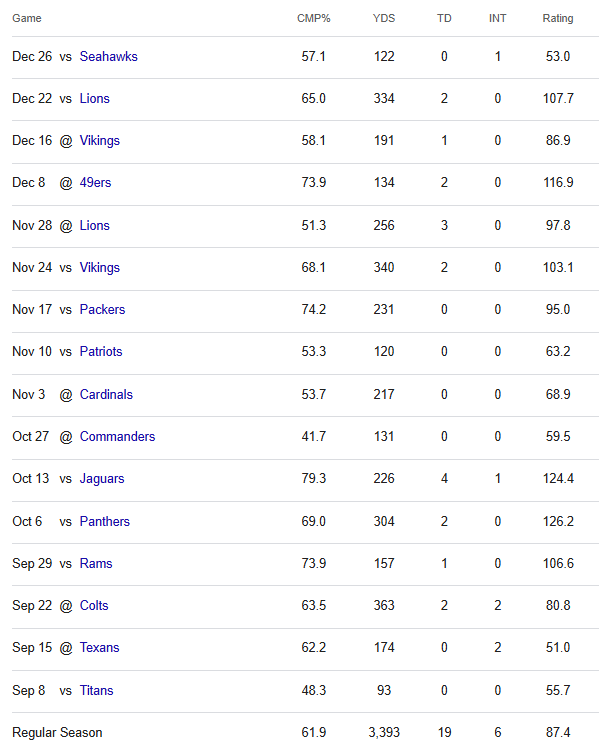
Task: Go to the Patriots team page link
Action: click(101, 352)
